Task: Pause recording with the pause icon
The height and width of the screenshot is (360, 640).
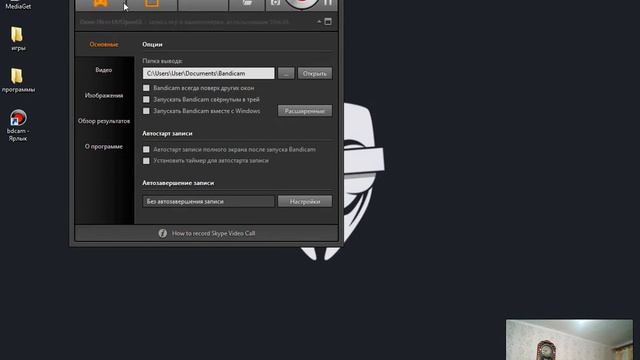Action: click(x=328, y=3)
